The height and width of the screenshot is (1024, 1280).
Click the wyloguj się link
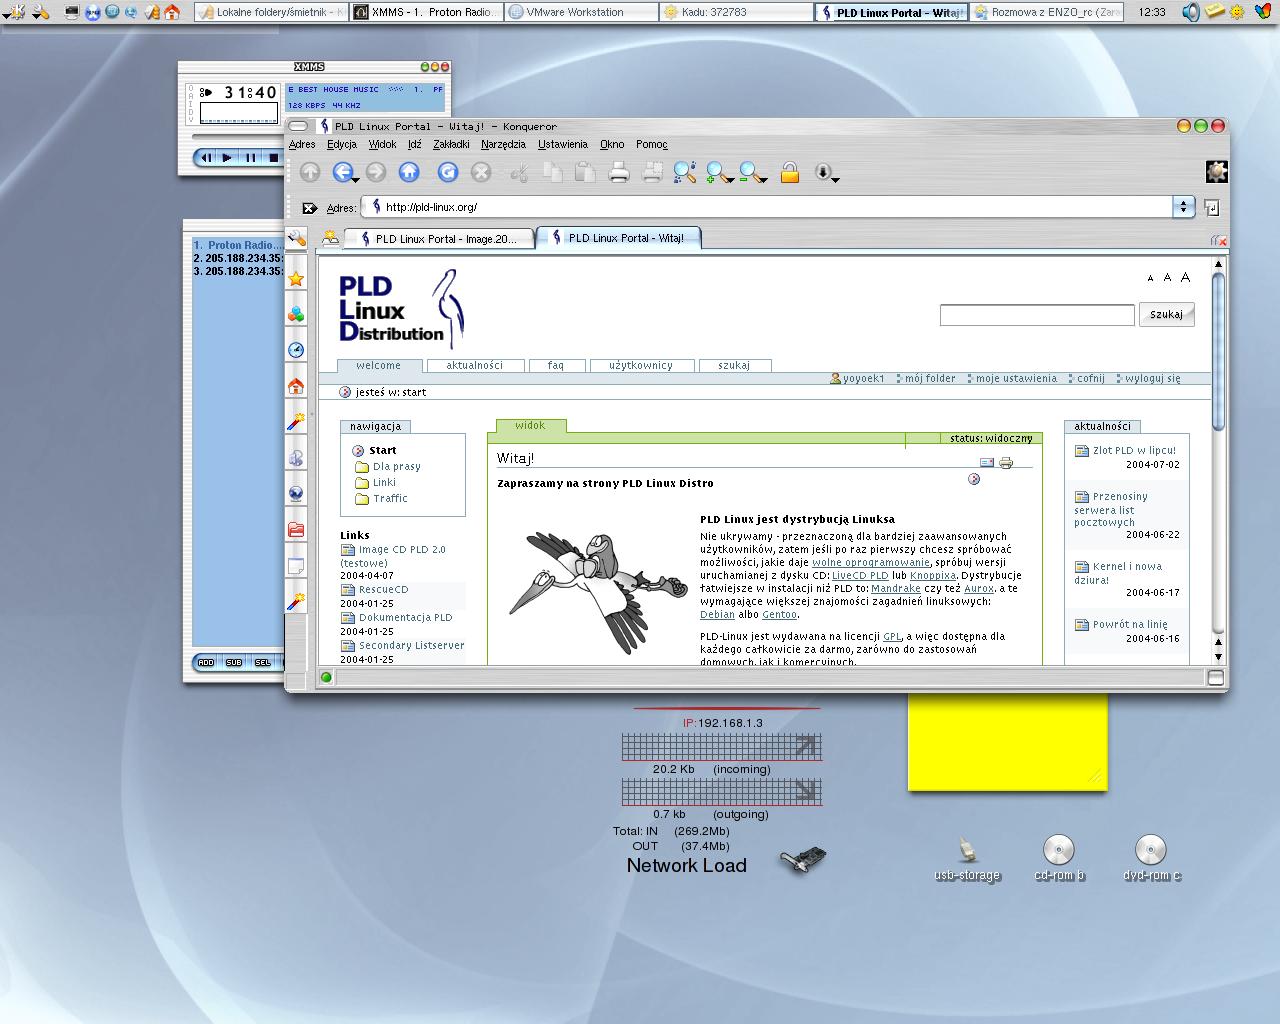click(1152, 379)
